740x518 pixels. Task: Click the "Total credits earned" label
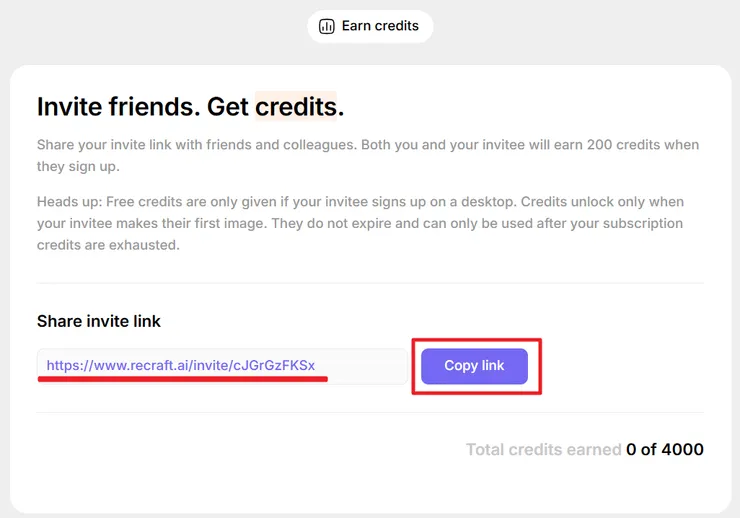(x=543, y=450)
